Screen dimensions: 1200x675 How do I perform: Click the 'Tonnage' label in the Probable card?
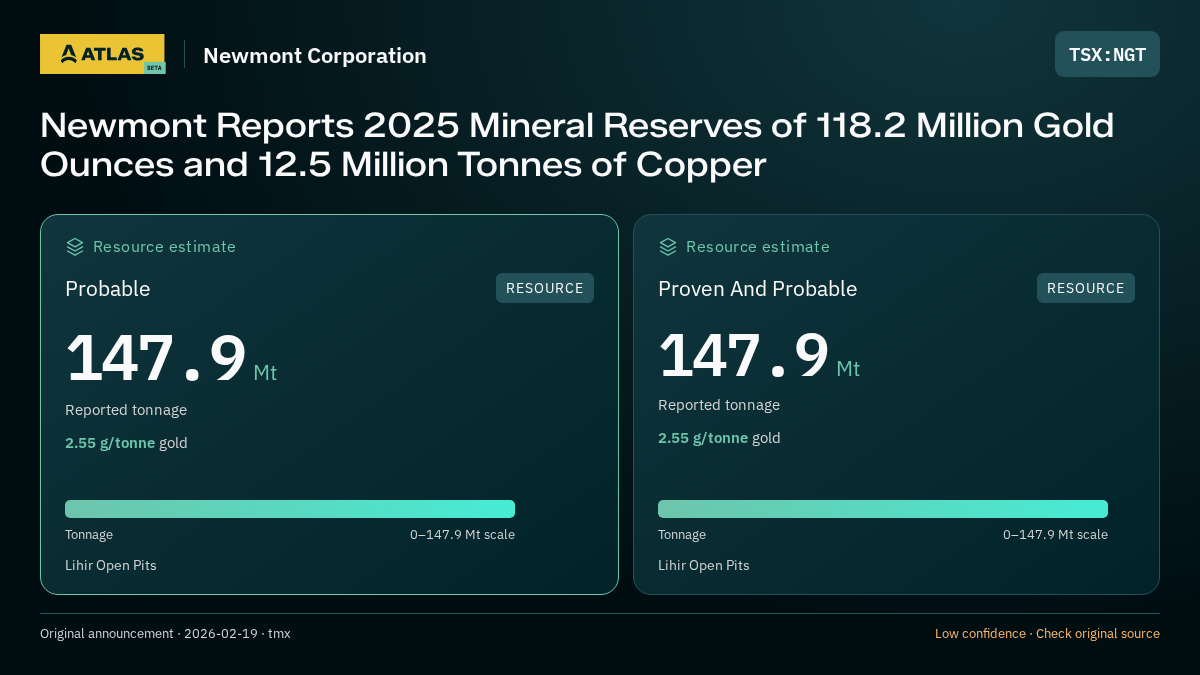89,535
